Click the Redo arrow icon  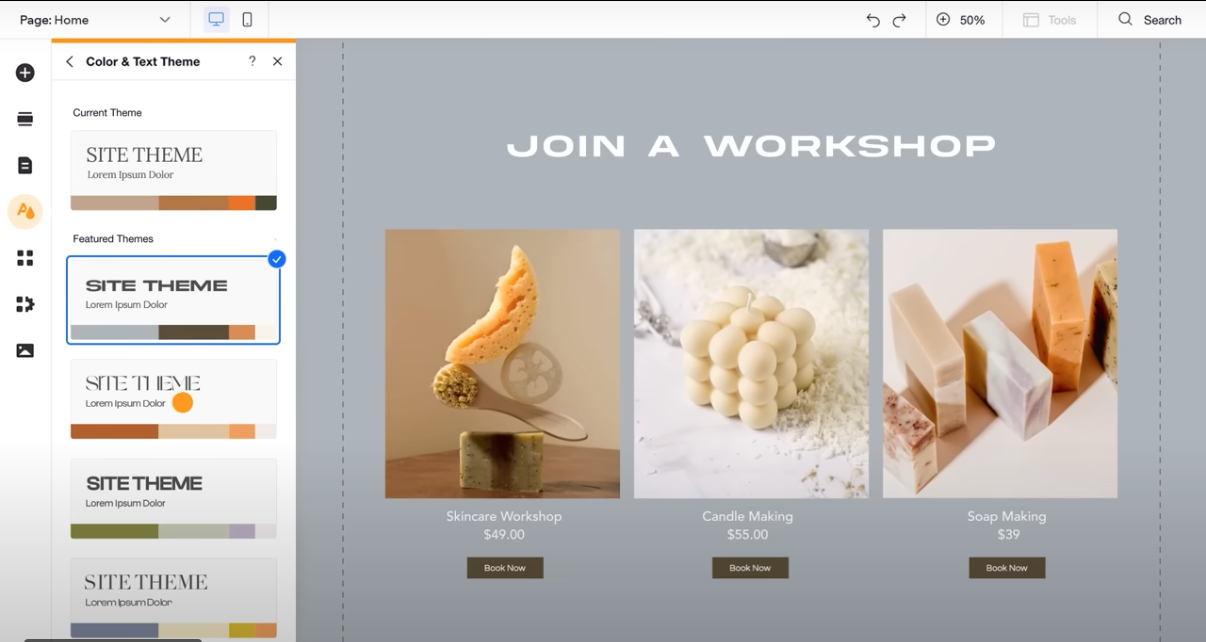[901, 20]
